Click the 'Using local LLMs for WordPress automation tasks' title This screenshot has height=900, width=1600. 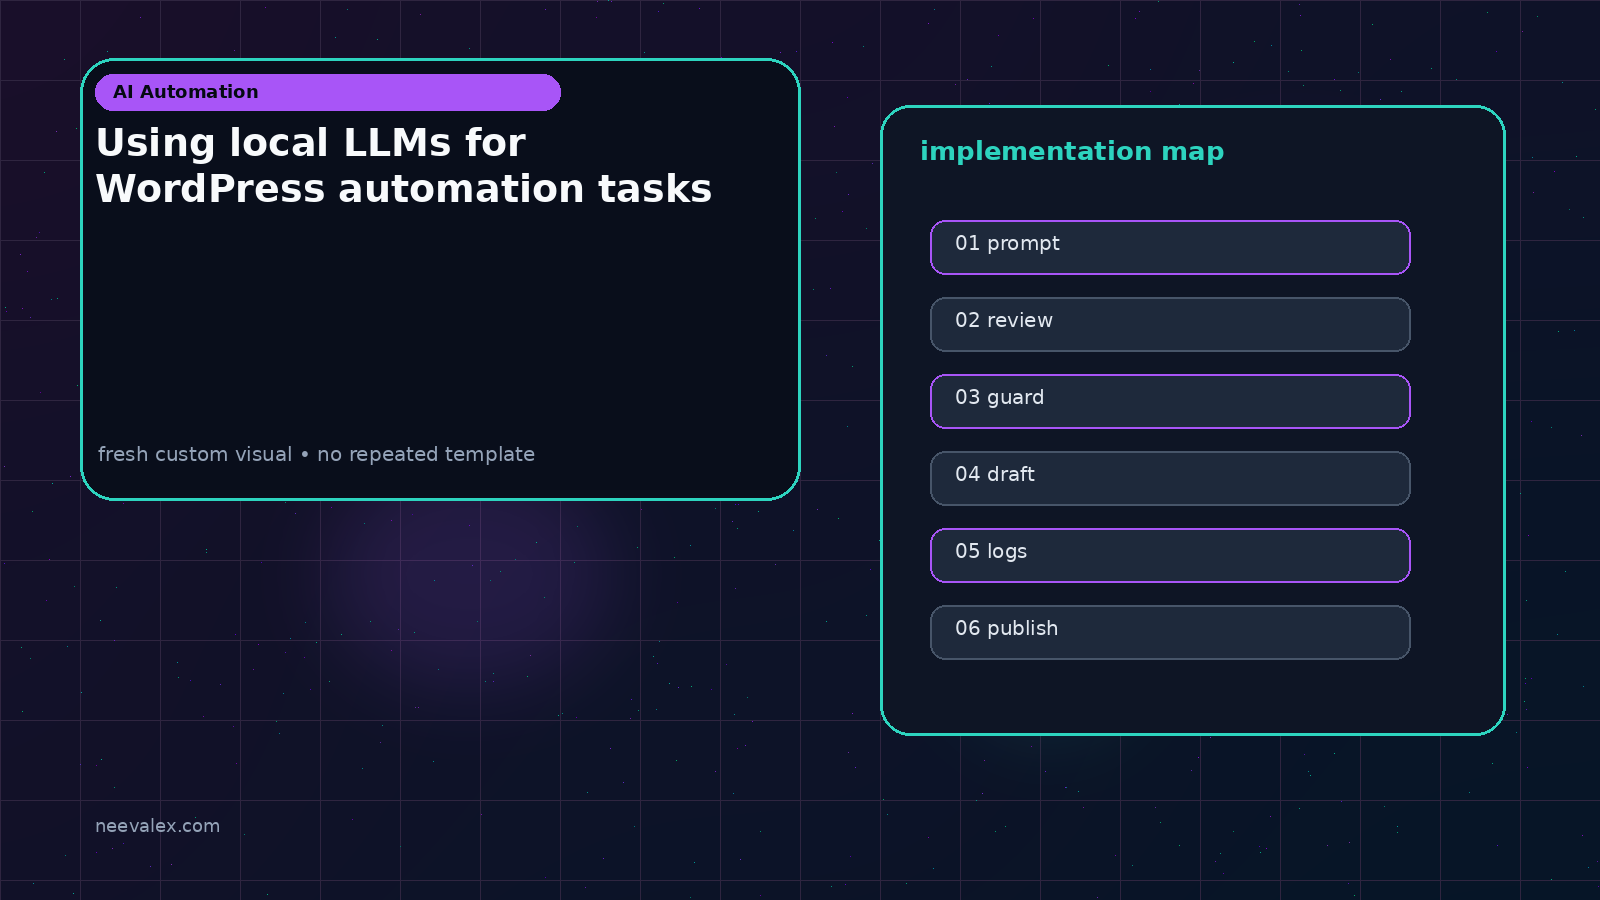tap(404, 166)
